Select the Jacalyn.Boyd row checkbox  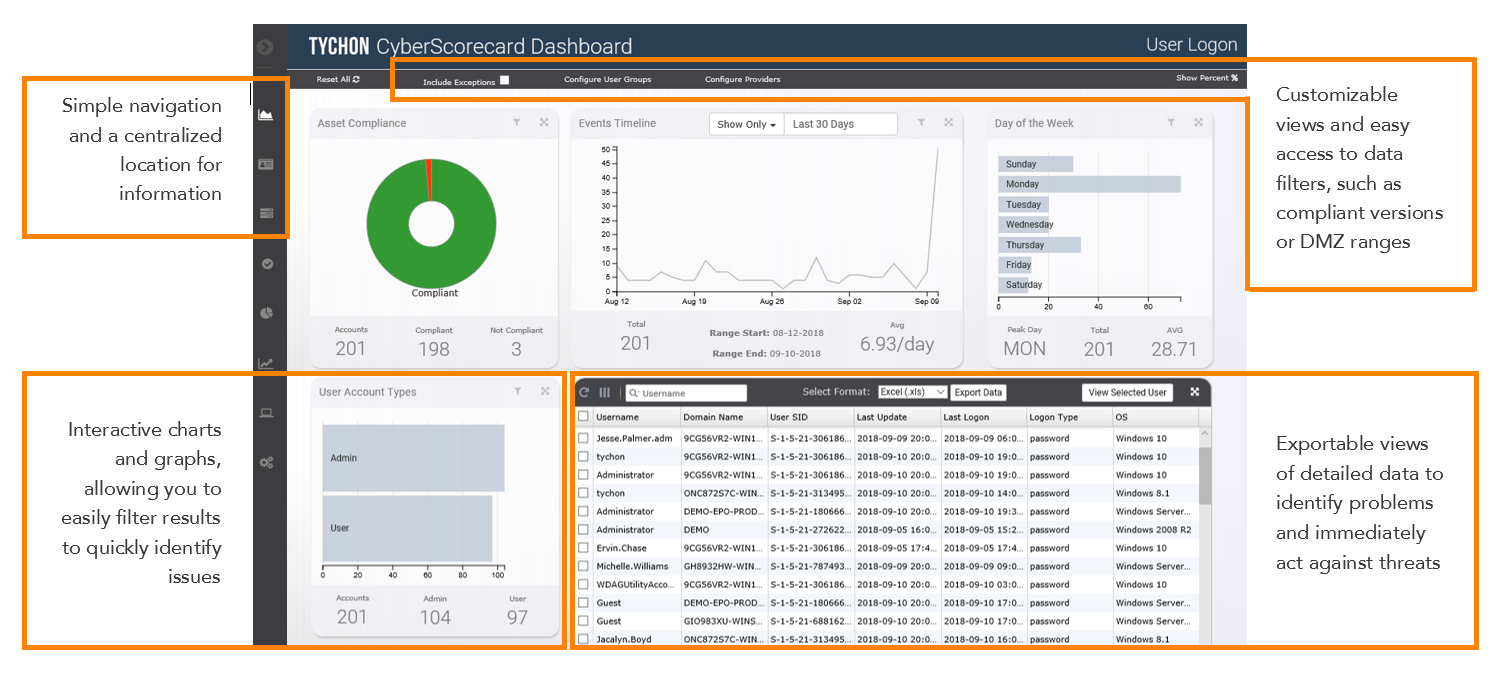pos(584,639)
